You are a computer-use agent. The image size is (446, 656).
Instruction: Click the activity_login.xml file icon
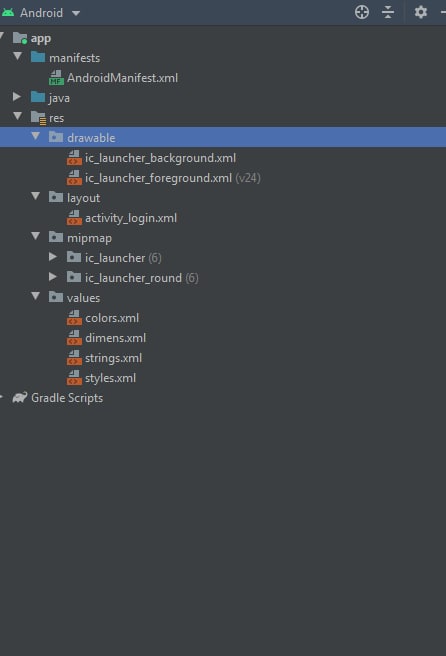tap(74, 218)
